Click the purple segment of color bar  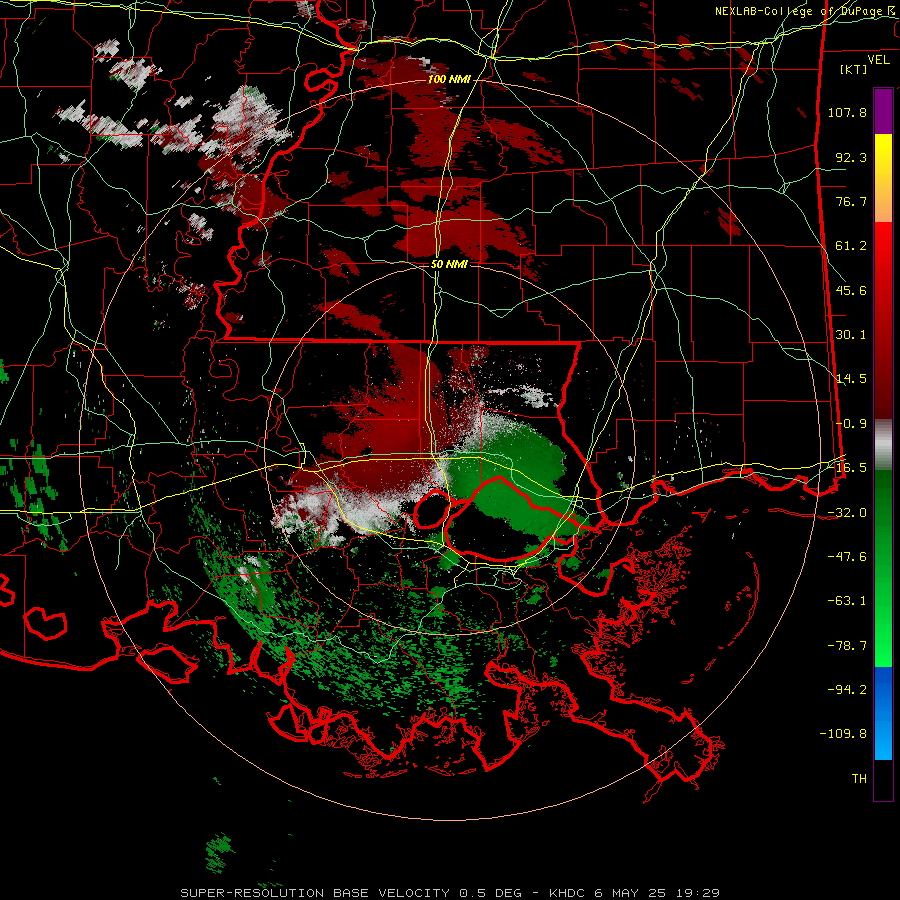coord(883,111)
